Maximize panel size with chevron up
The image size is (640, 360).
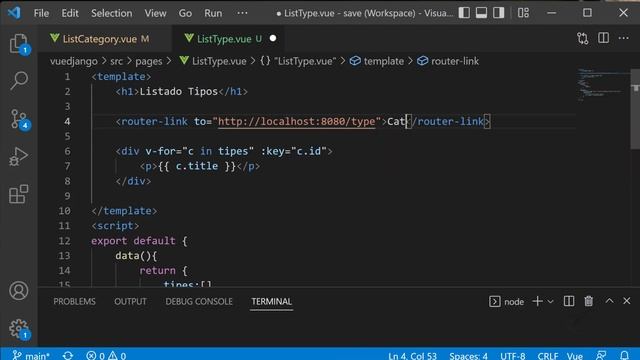click(609, 301)
